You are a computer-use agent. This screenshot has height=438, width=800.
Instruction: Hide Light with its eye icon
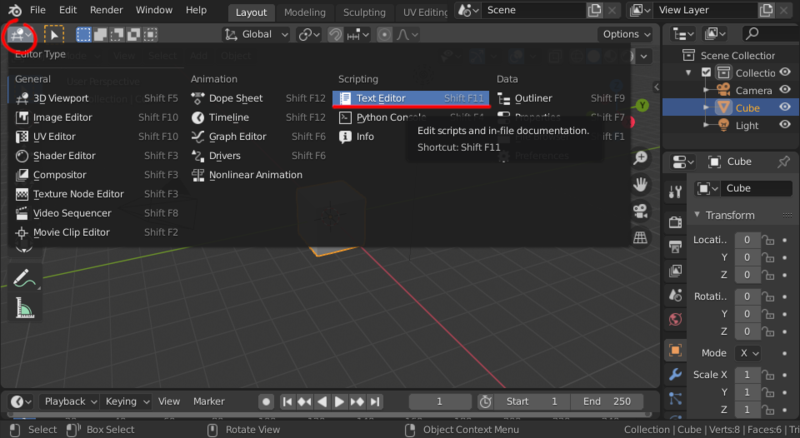pyautogui.click(x=785, y=125)
